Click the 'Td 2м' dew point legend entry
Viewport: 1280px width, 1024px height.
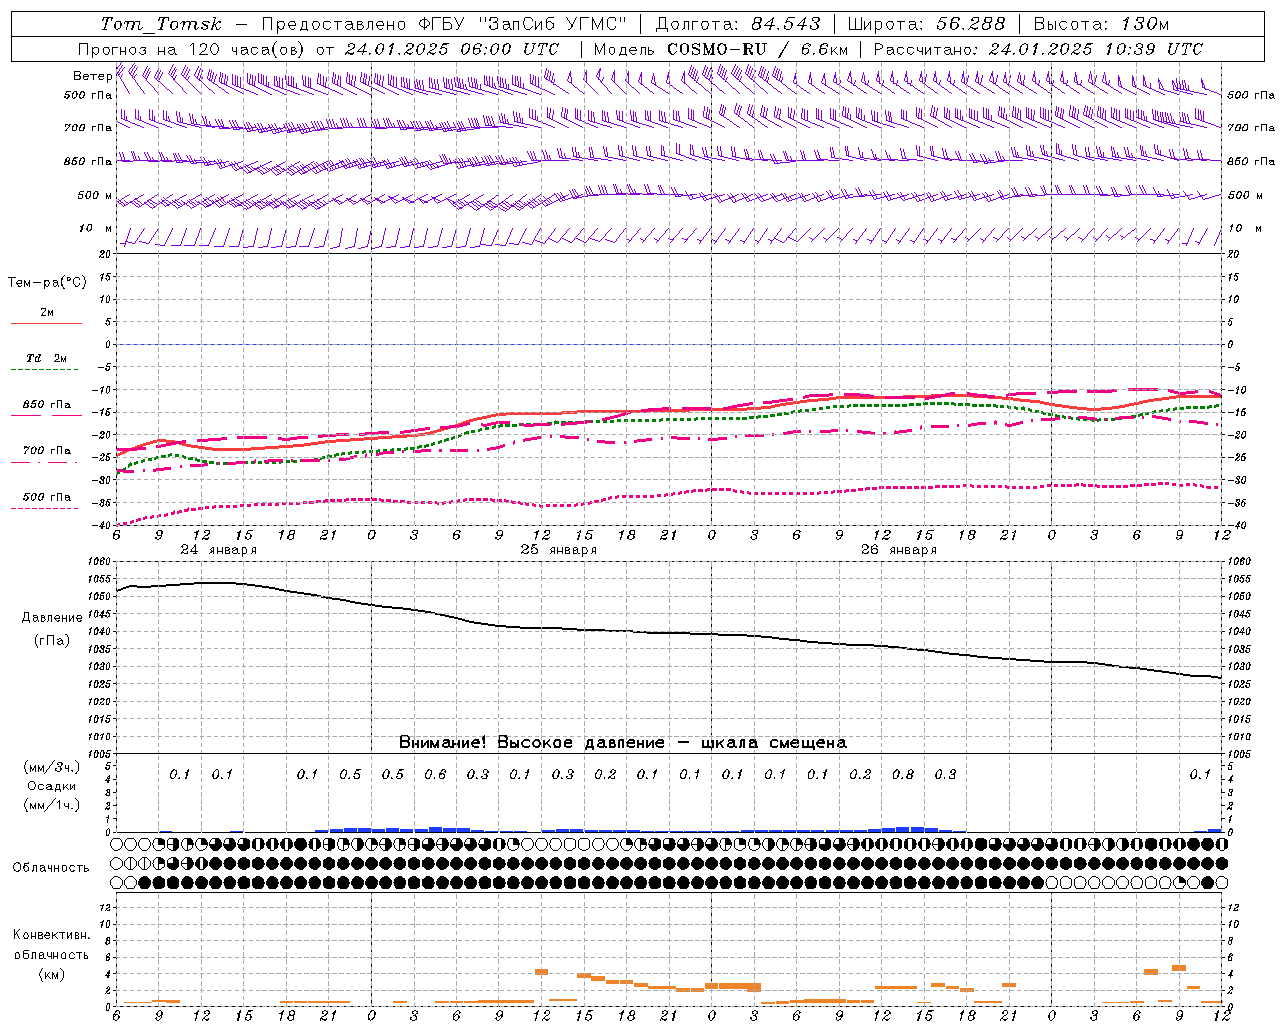pos(47,358)
